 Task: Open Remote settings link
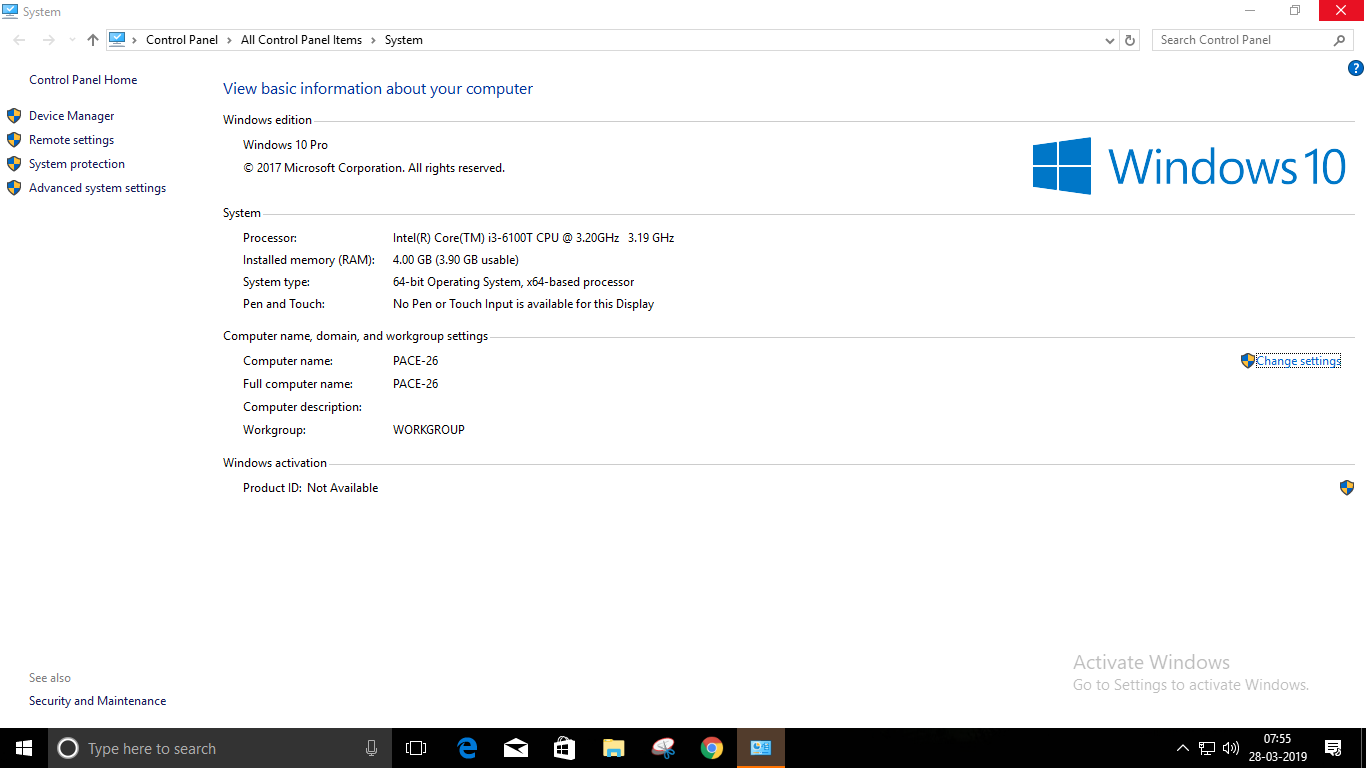point(71,140)
